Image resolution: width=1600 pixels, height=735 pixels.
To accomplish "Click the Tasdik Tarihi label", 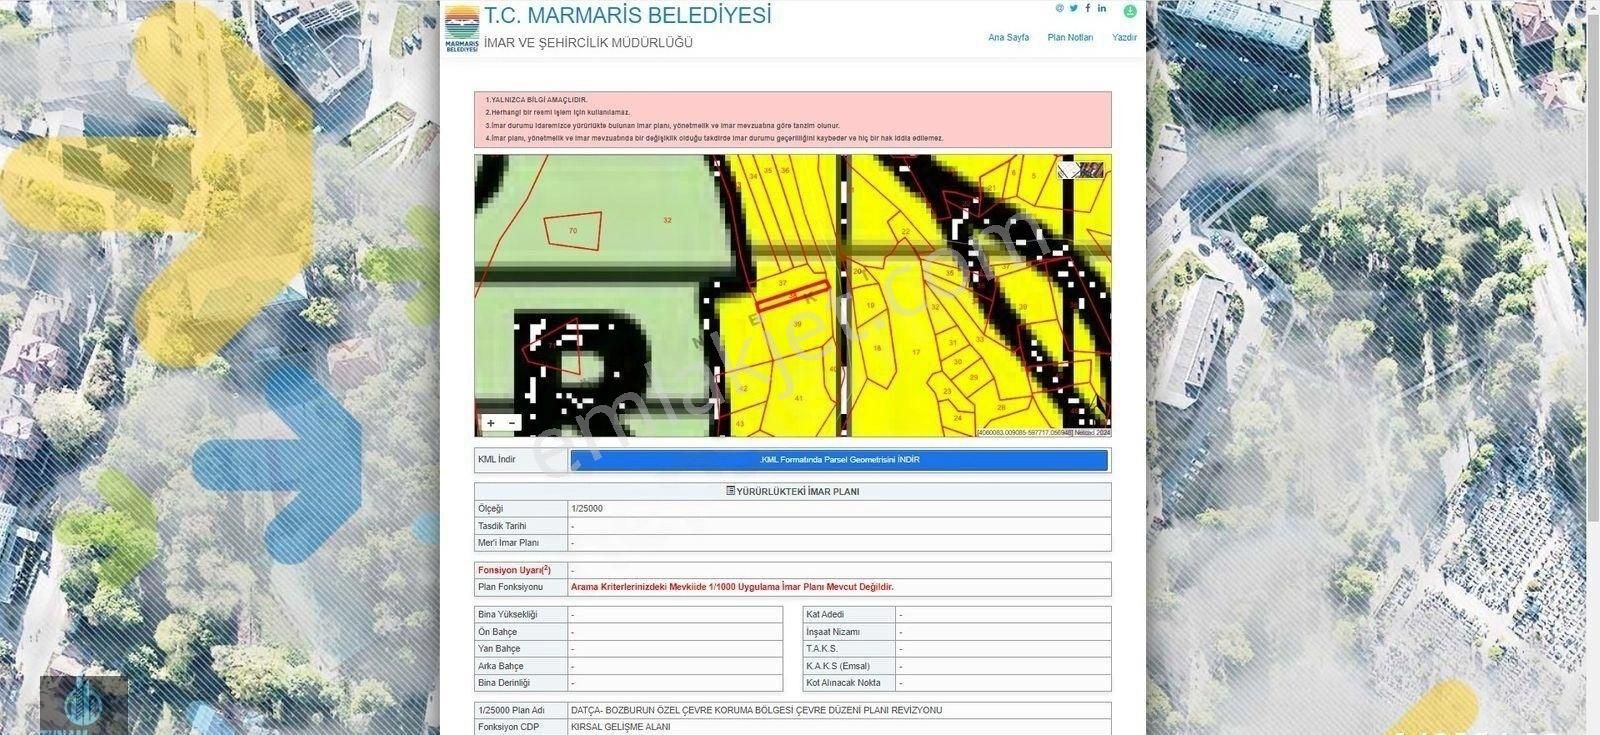I will click(502, 526).
